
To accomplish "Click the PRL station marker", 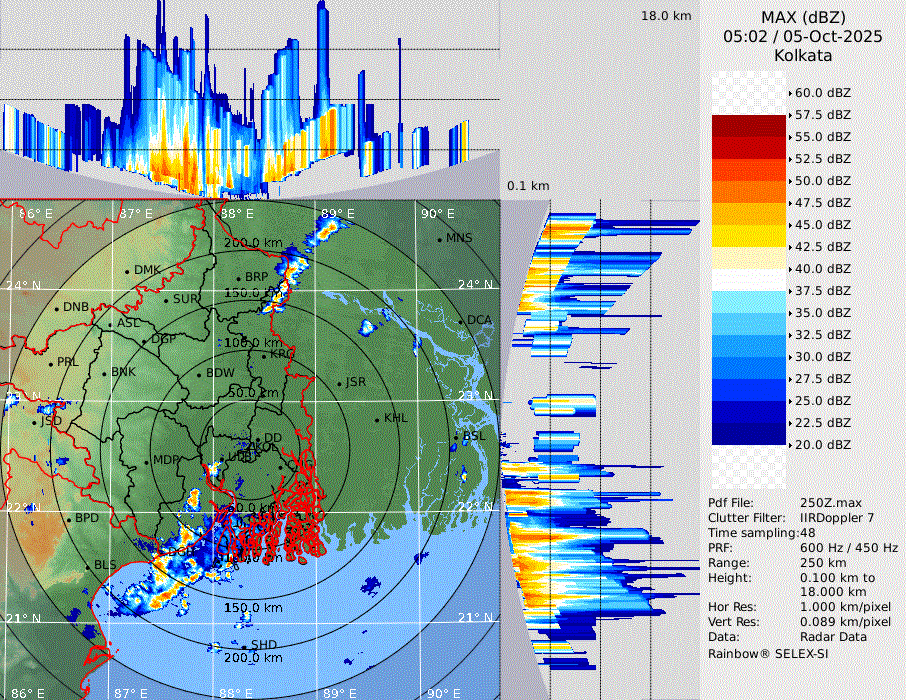I will click(51, 362).
